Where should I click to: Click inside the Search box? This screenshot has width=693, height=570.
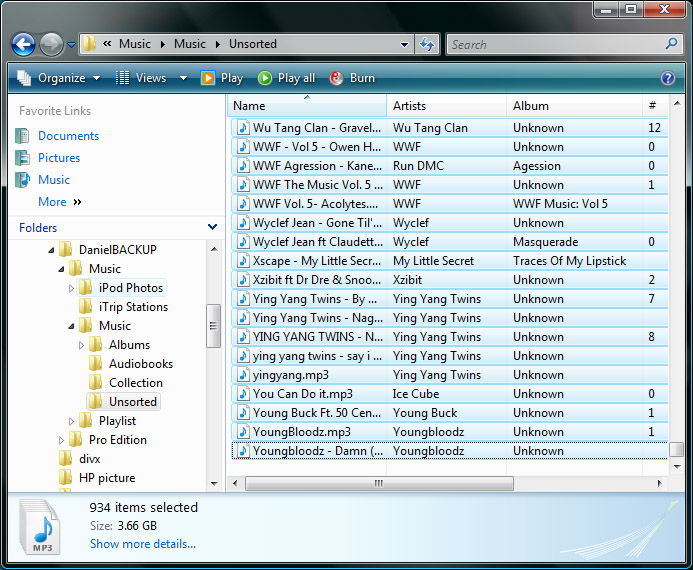coord(555,45)
